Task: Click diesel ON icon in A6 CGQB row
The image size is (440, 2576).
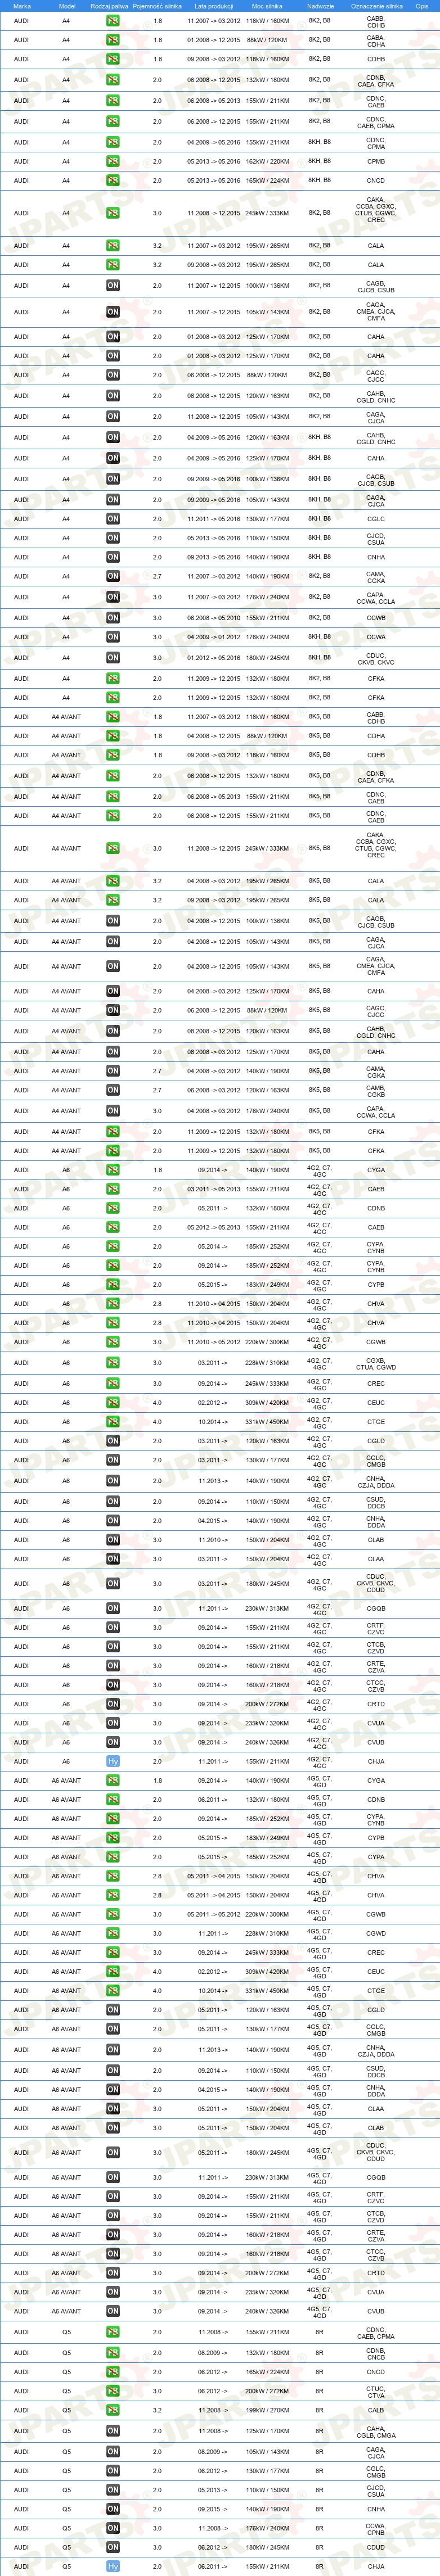Action: click(x=113, y=1609)
